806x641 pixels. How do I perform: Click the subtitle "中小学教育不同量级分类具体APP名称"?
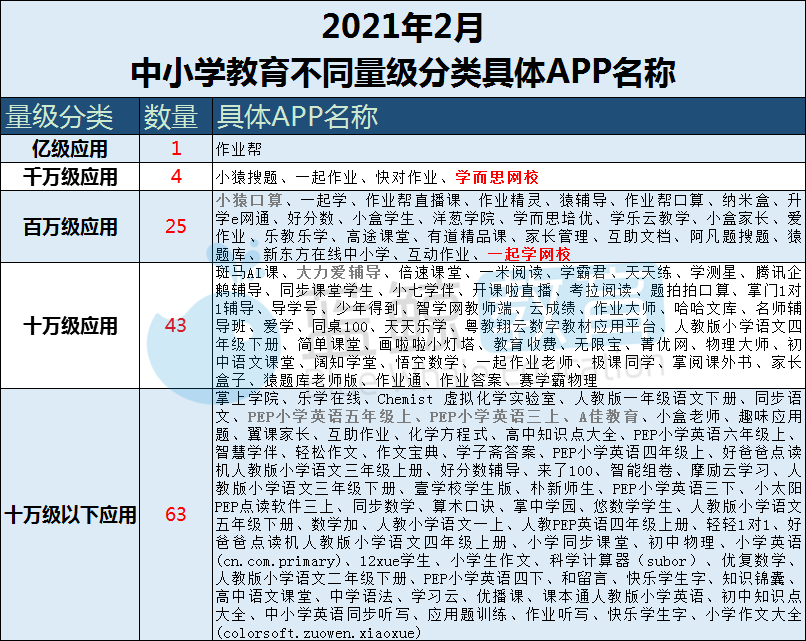tap(403, 72)
